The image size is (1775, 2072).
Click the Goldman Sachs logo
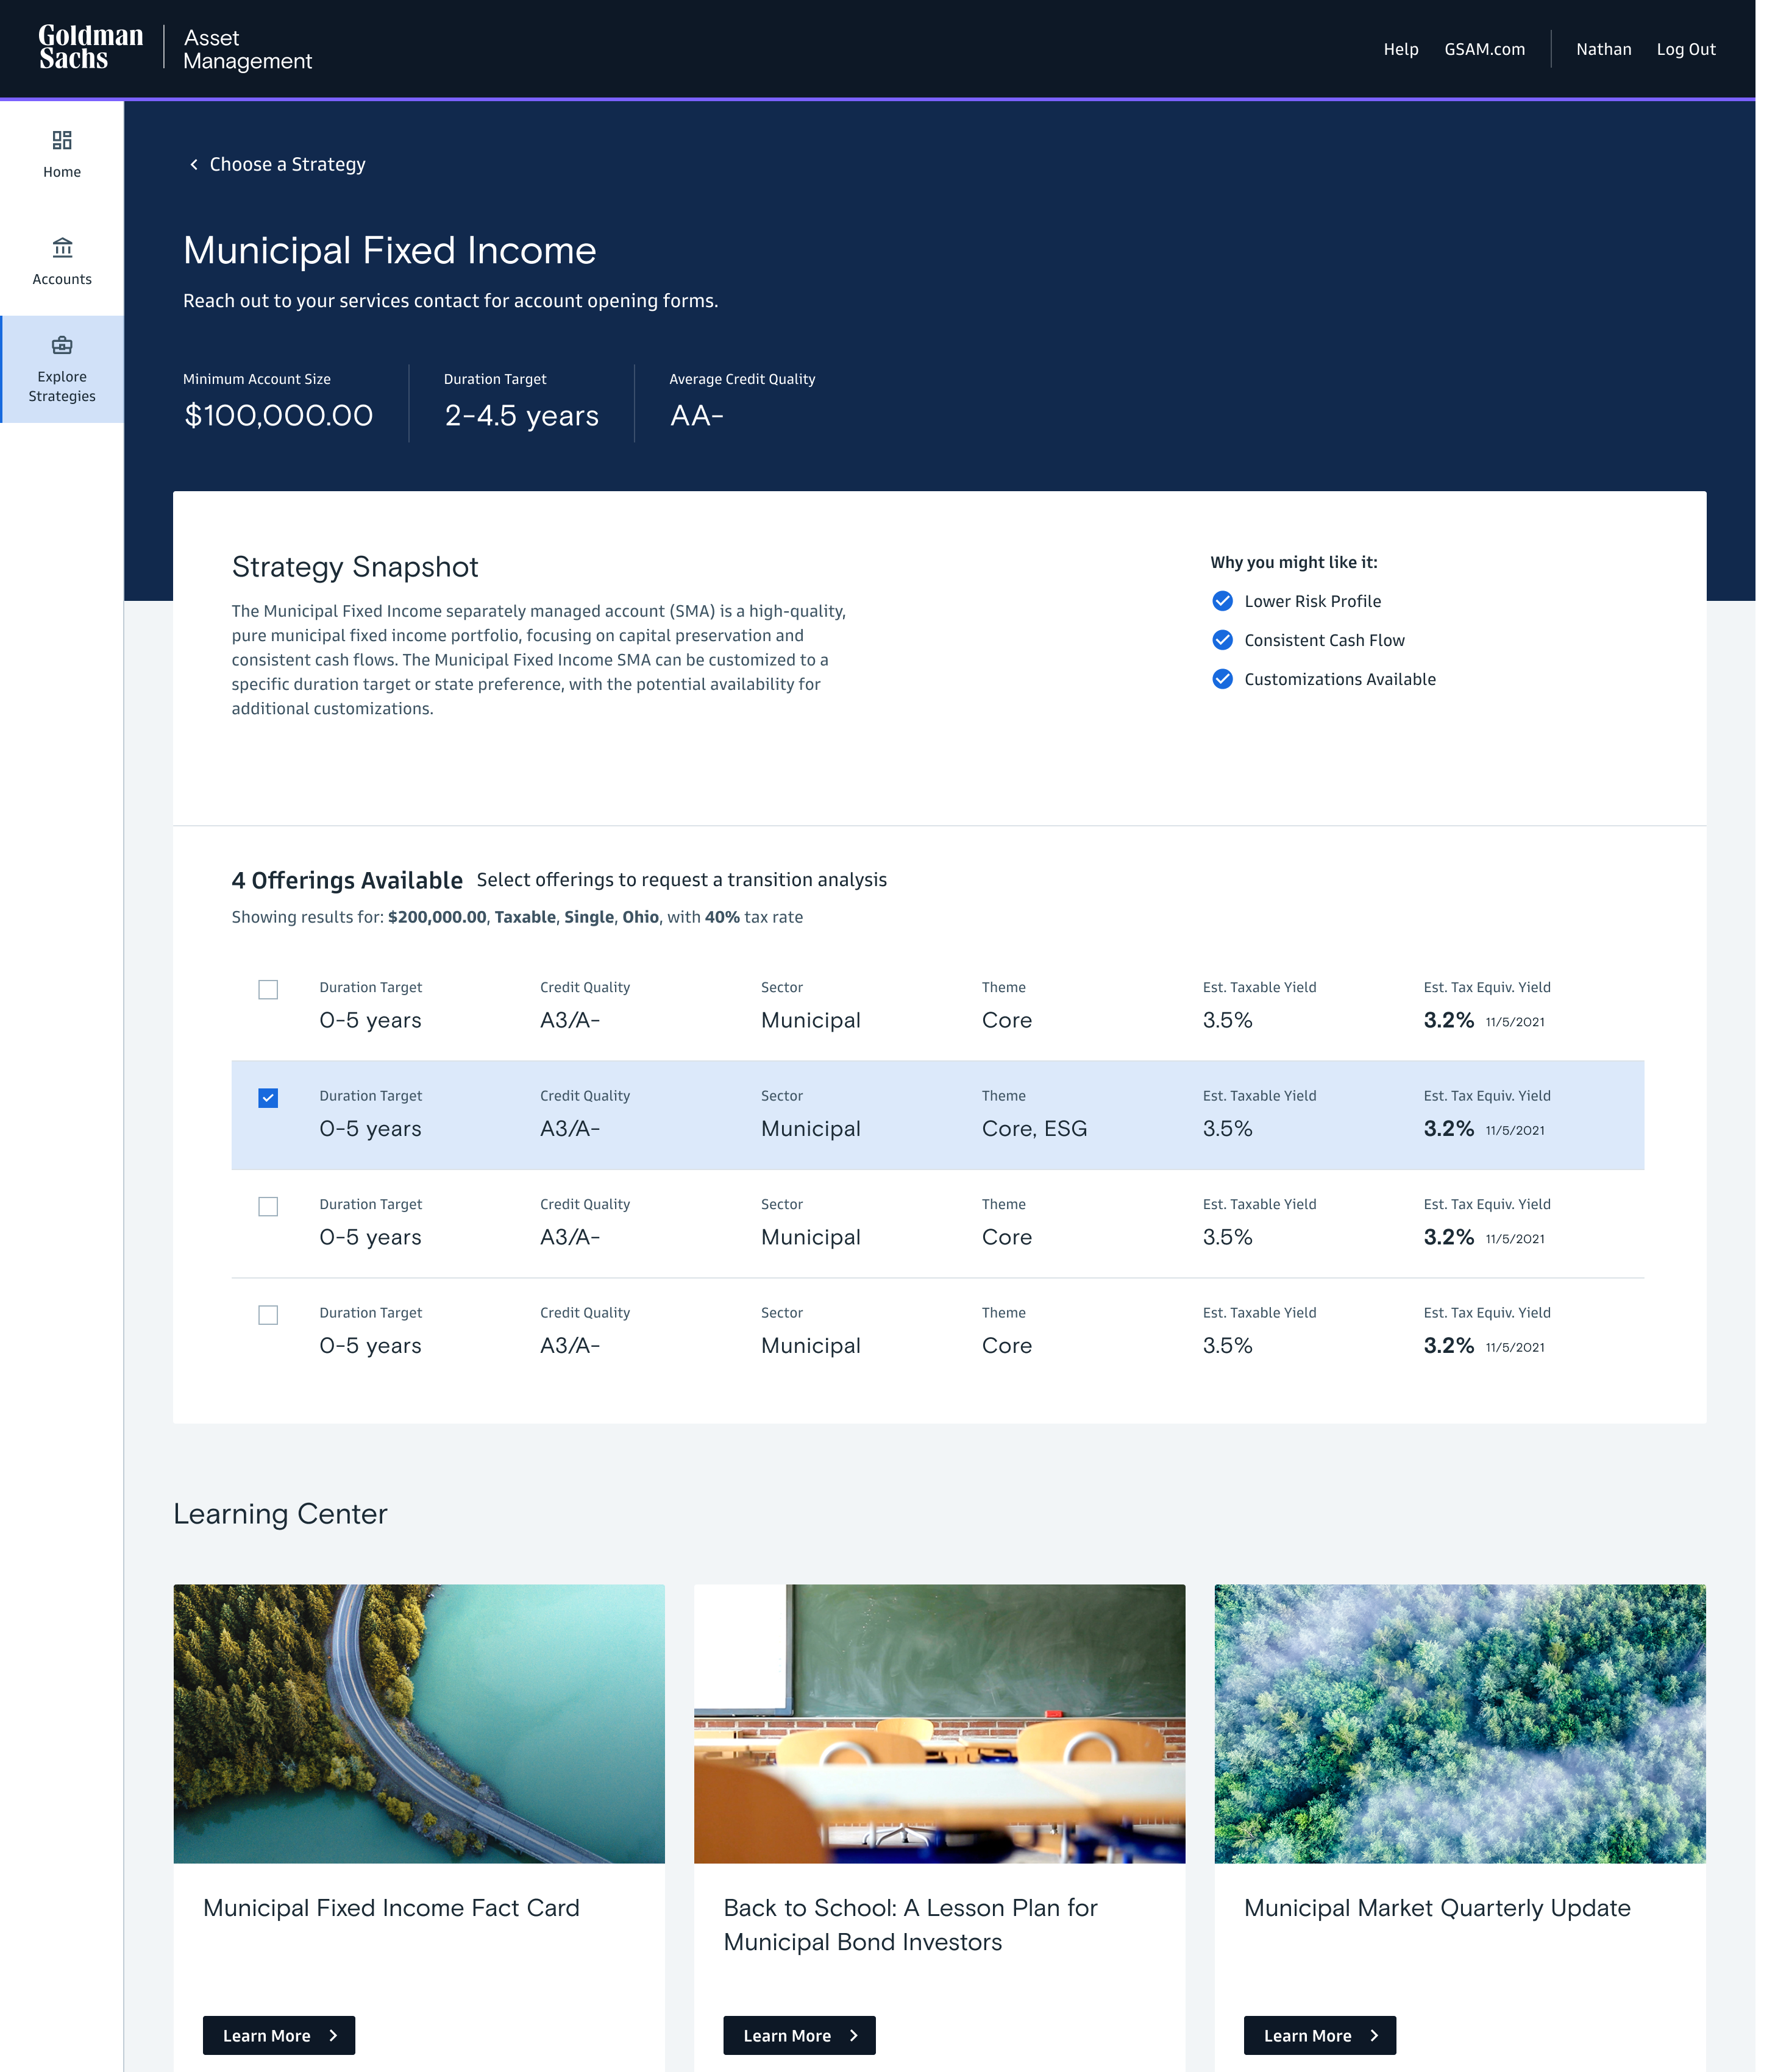point(91,48)
